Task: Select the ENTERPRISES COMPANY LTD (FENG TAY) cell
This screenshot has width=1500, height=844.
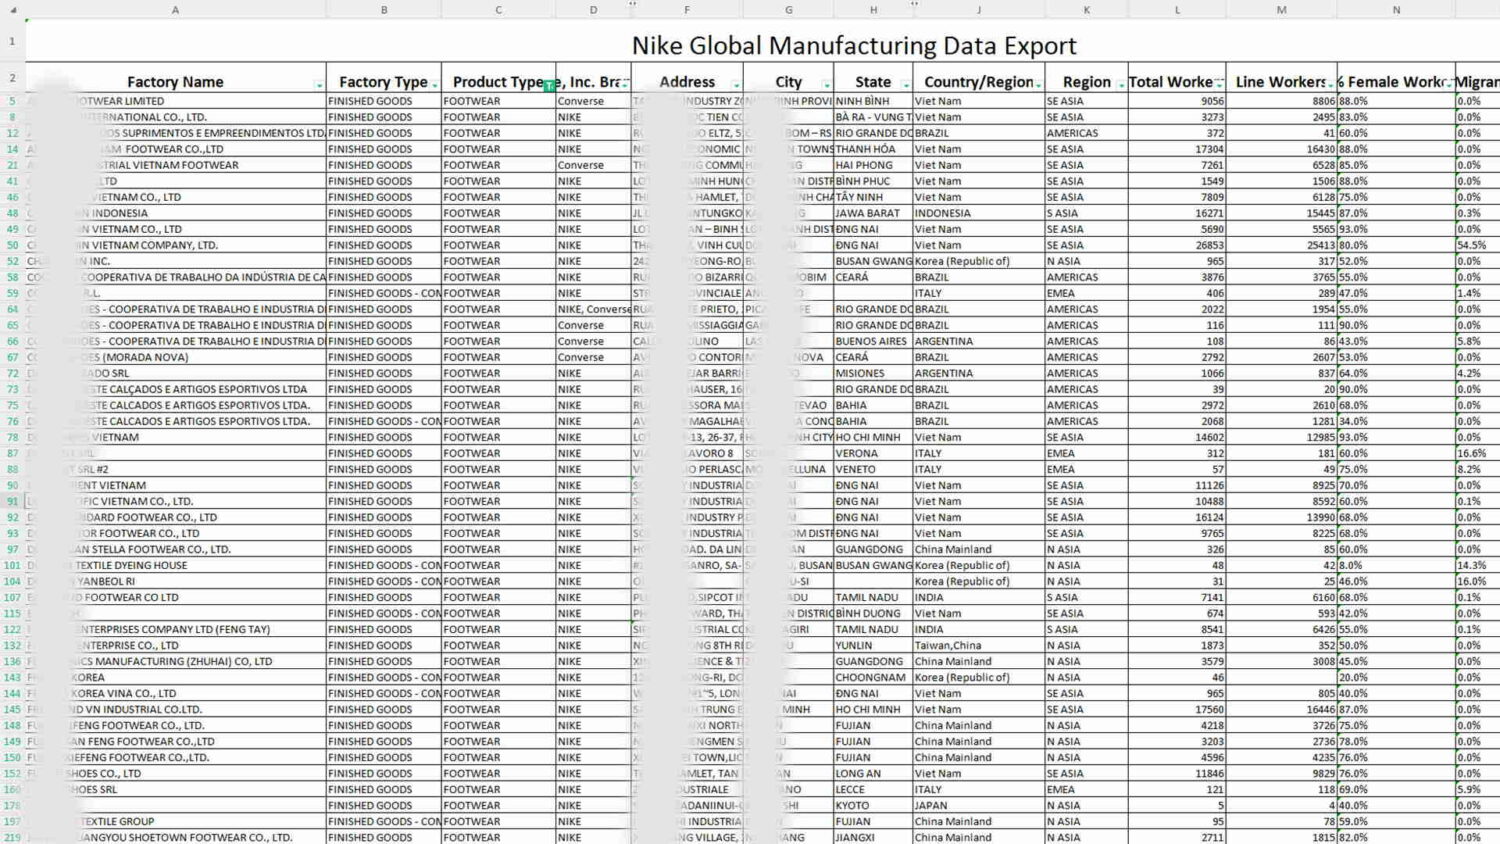Action: pyautogui.click(x=176, y=629)
